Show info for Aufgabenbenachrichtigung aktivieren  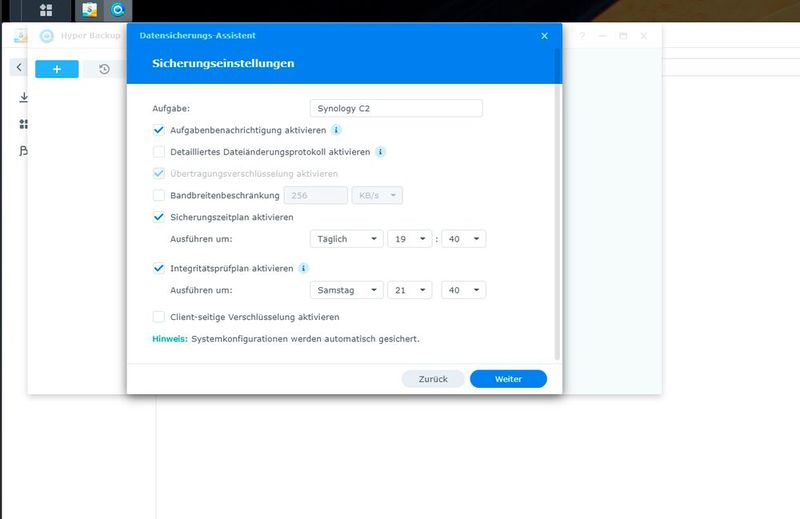coord(336,130)
